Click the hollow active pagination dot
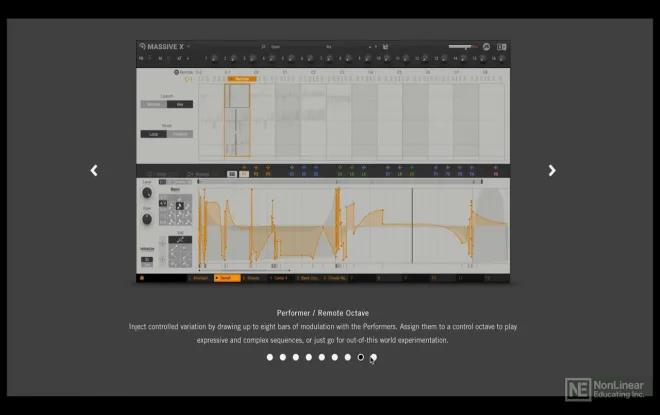 click(x=361, y=357)
